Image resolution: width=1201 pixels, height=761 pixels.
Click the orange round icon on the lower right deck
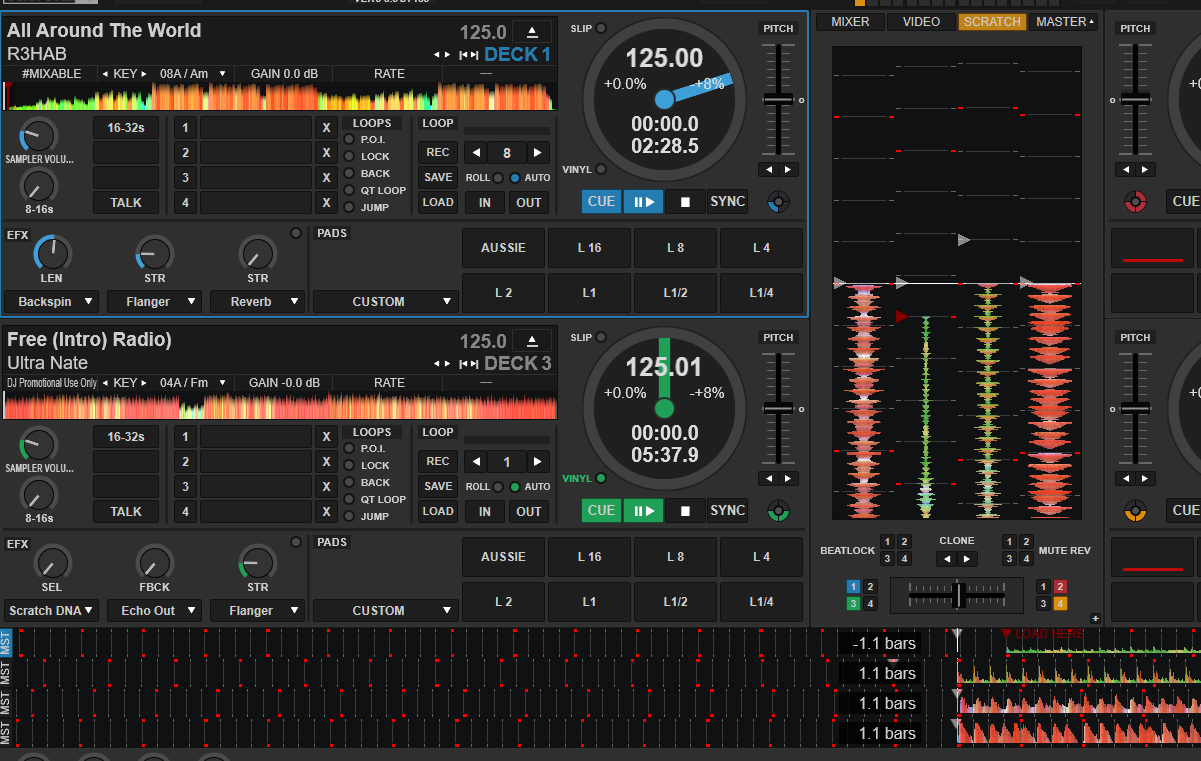(x=1134, y=511)
